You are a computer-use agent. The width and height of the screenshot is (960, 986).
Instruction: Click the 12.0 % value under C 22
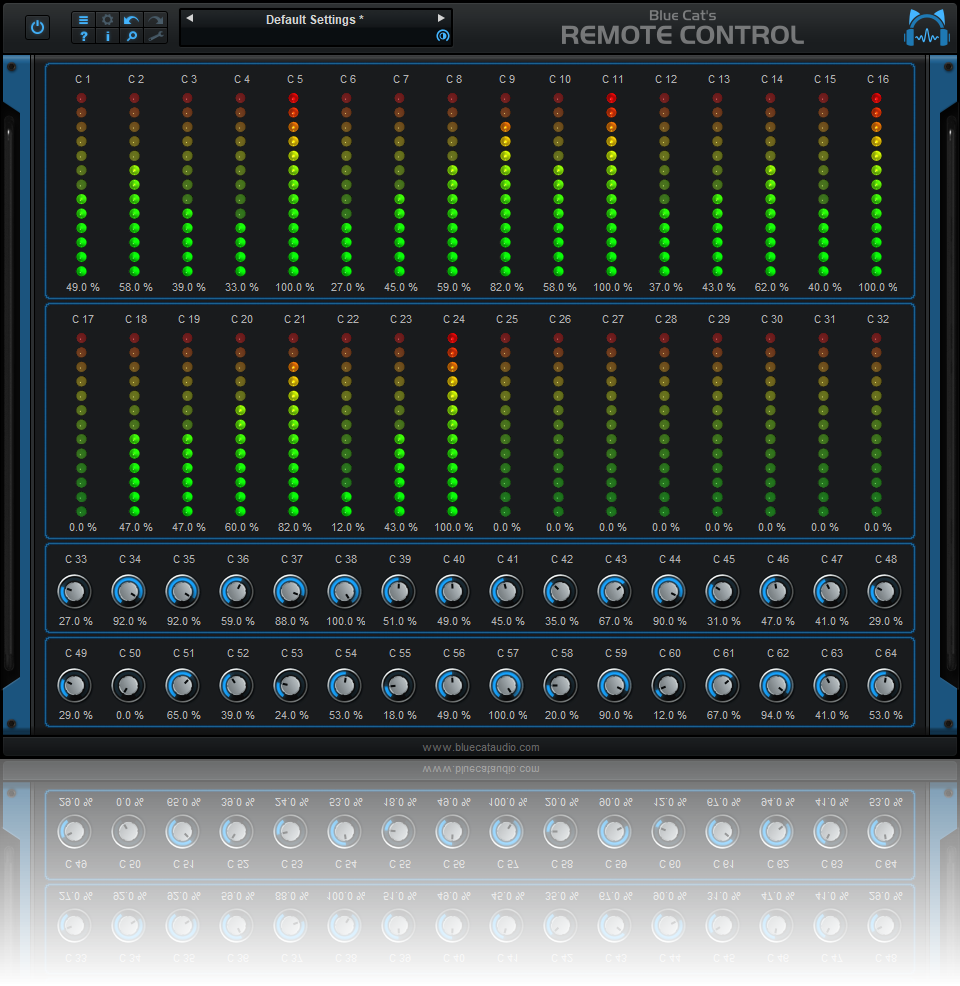point(348,528)
